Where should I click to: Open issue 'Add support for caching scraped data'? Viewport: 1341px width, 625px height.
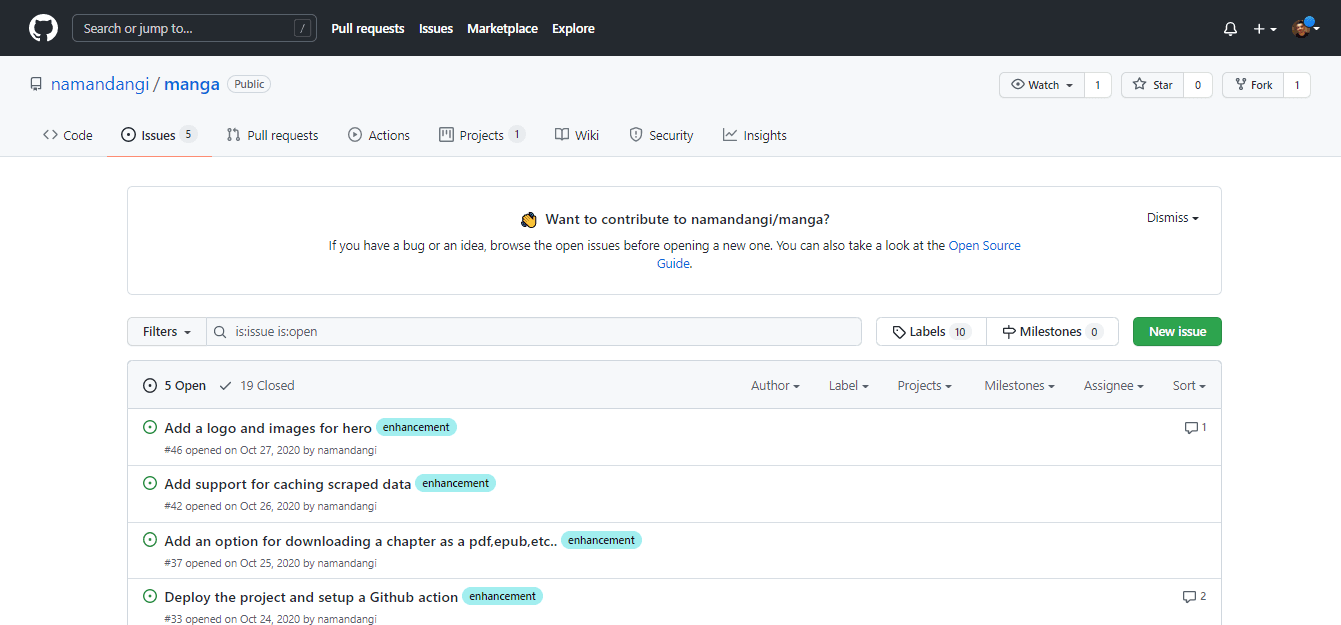[288, 484]
